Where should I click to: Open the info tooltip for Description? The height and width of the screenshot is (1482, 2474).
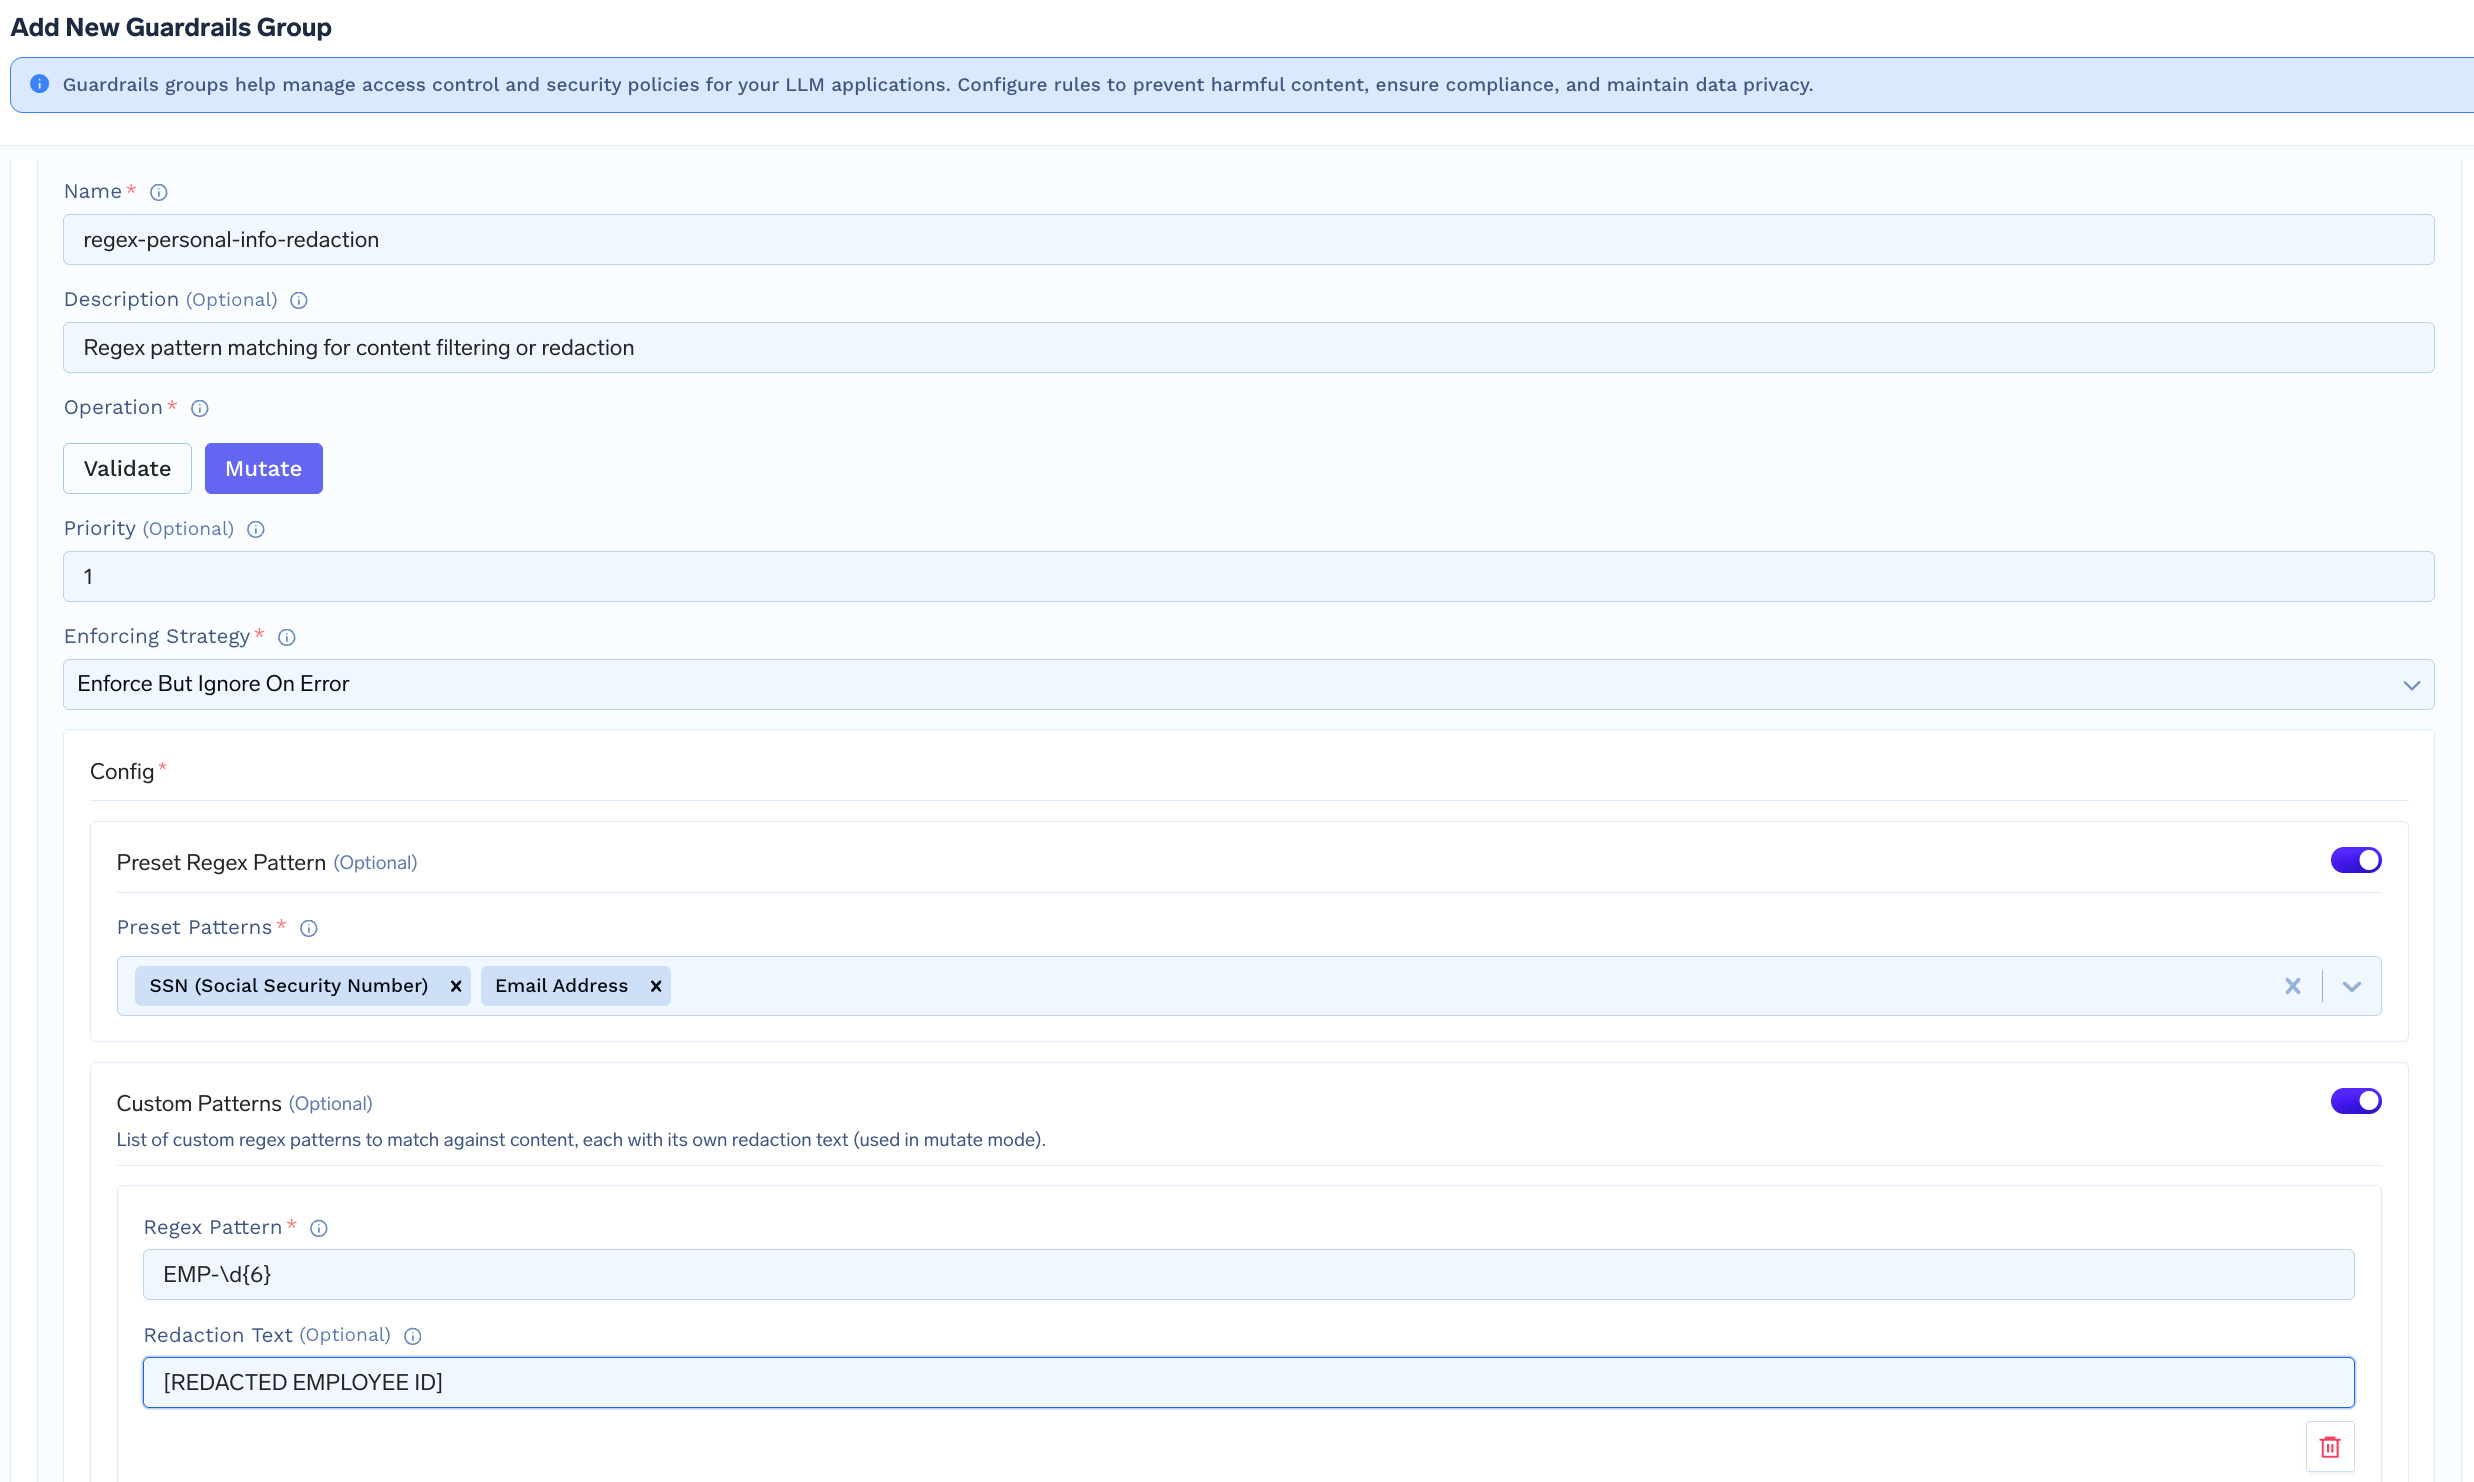[x=298, y=300]
